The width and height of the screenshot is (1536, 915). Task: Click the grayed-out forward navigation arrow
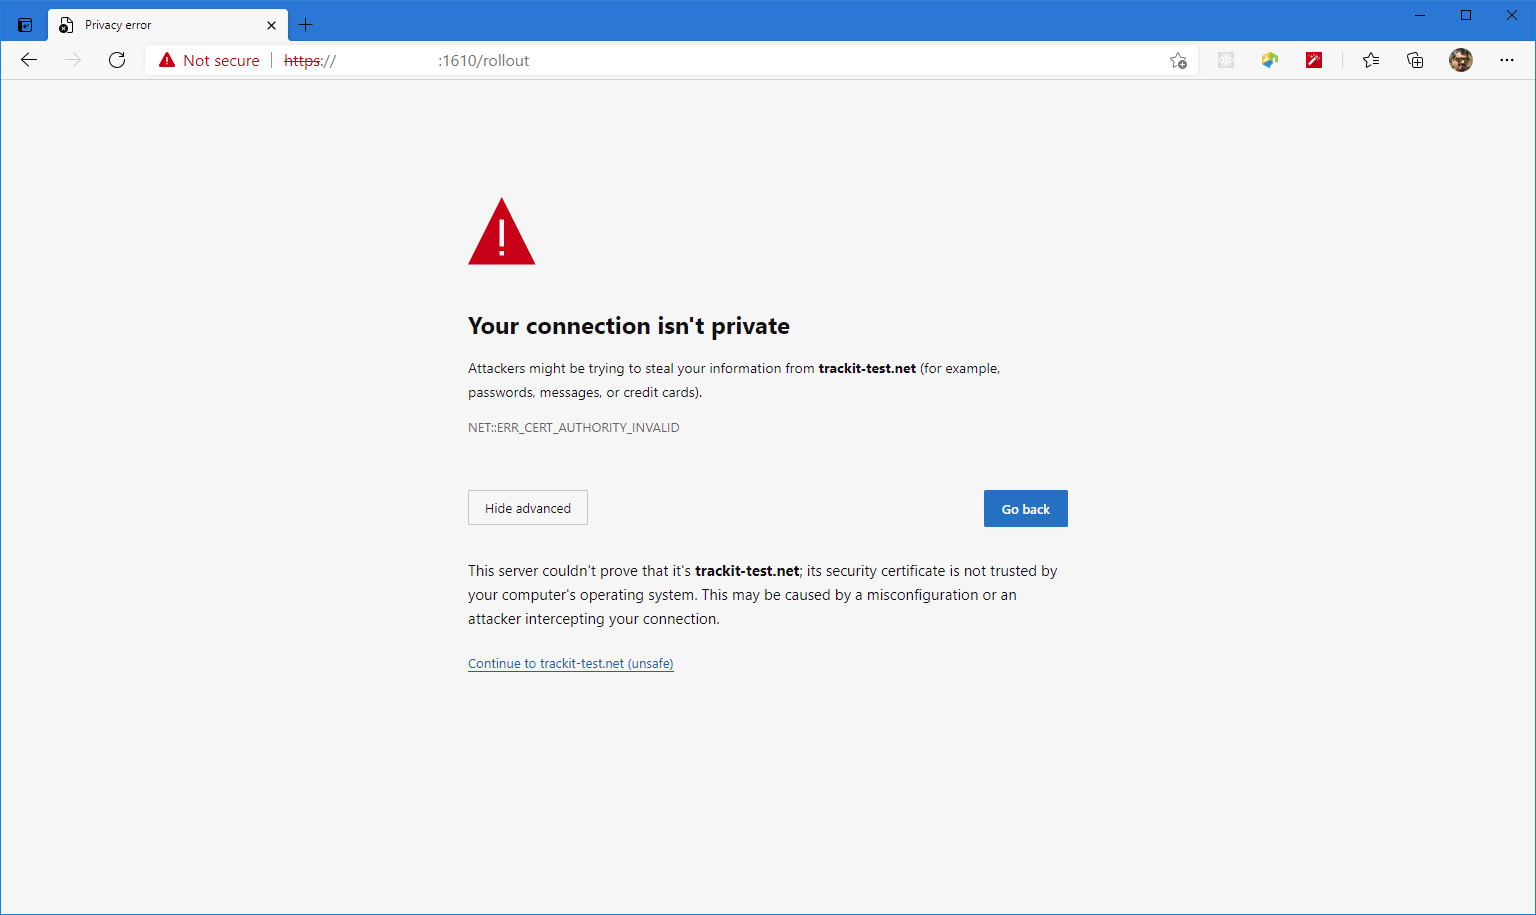(73, 60)
